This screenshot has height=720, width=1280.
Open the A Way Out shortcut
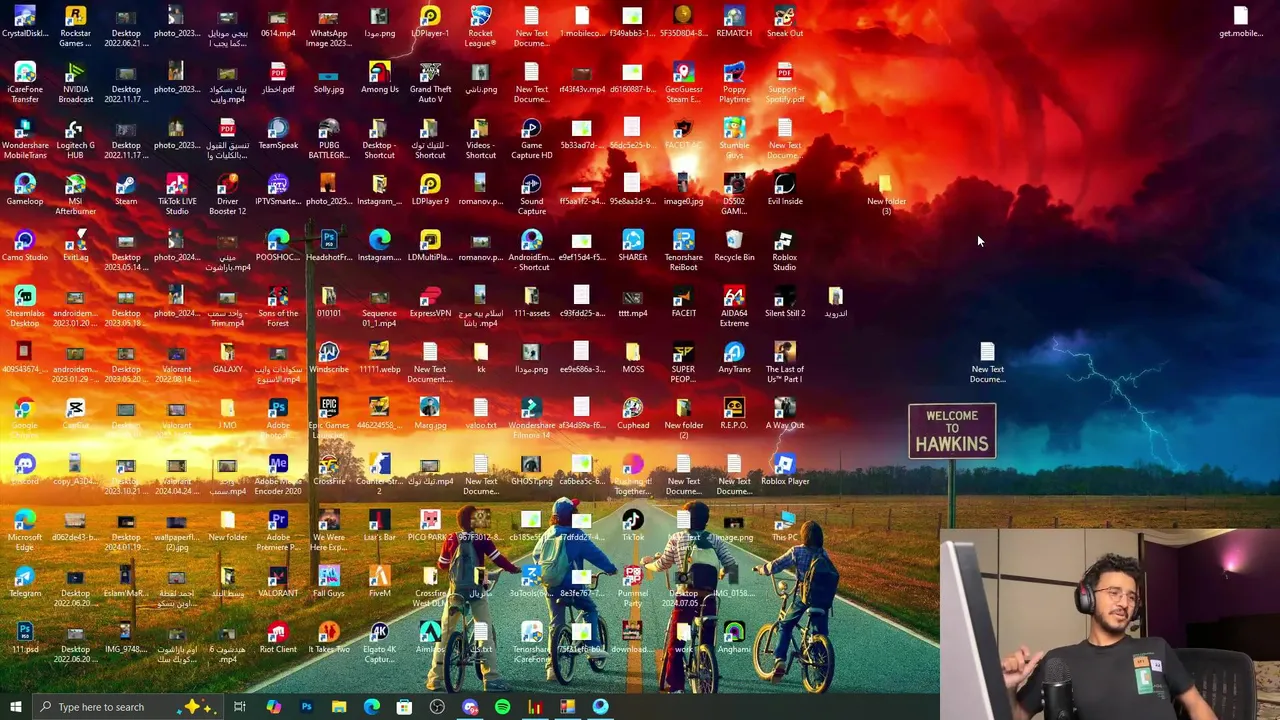point(785,413)
